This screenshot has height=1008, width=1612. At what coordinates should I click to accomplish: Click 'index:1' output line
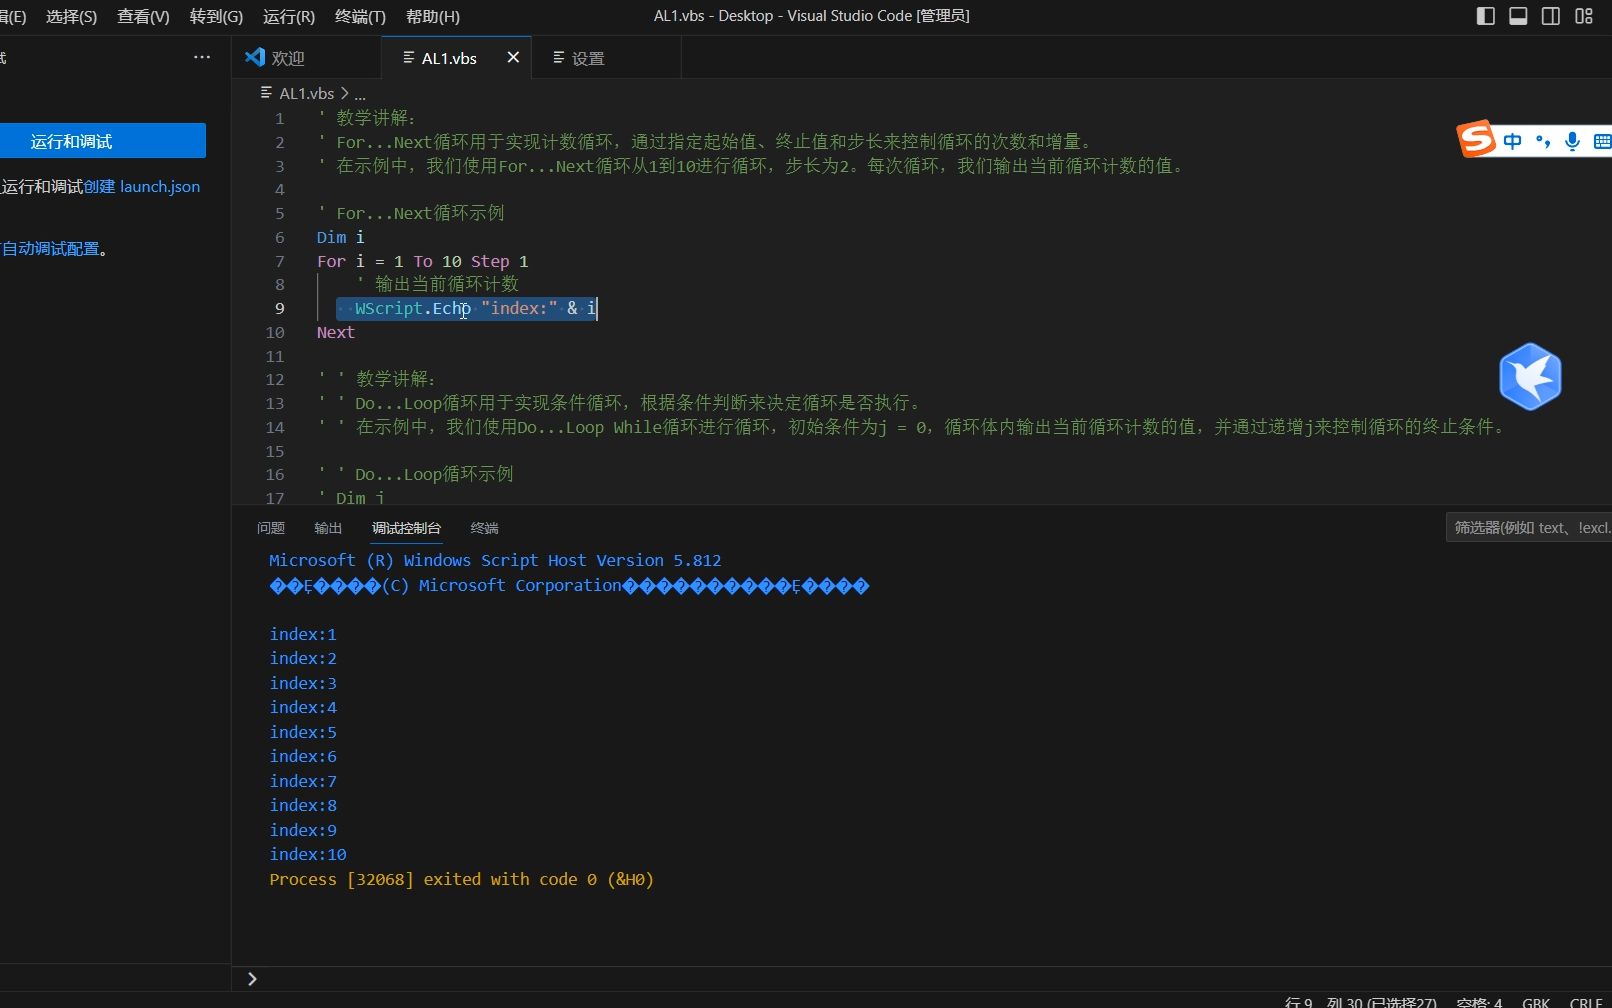point(303,634)
